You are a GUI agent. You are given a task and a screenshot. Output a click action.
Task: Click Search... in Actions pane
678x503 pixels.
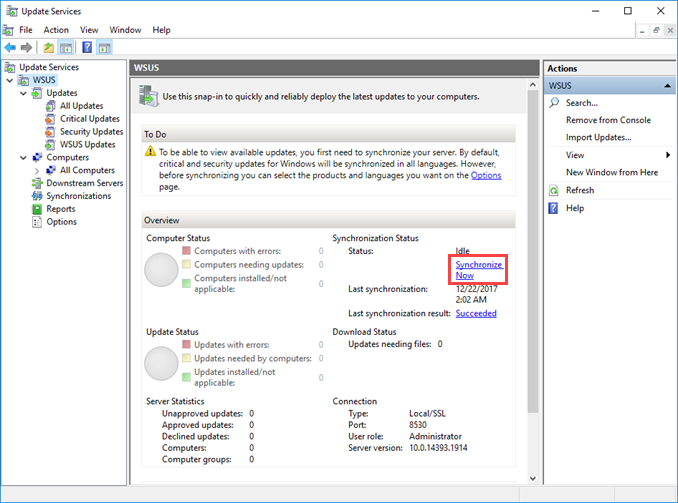[x=582, y=103]
